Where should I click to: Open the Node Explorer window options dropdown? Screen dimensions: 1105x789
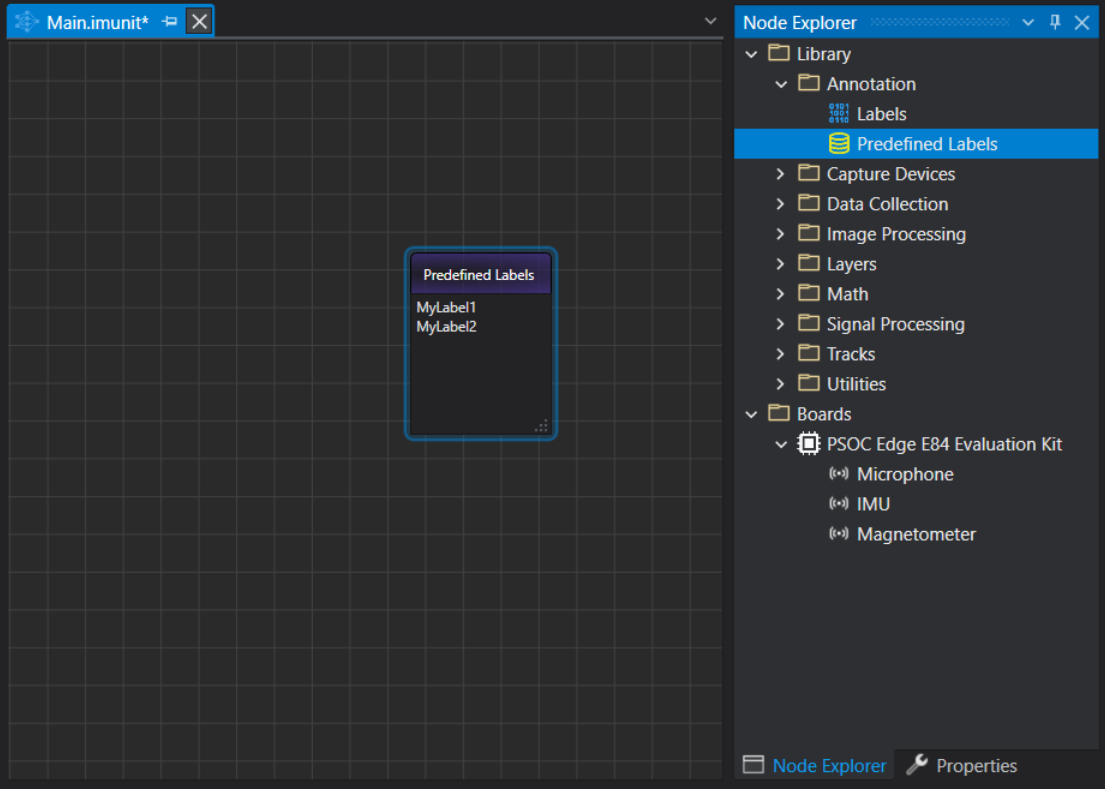[x=1028, y=23]
